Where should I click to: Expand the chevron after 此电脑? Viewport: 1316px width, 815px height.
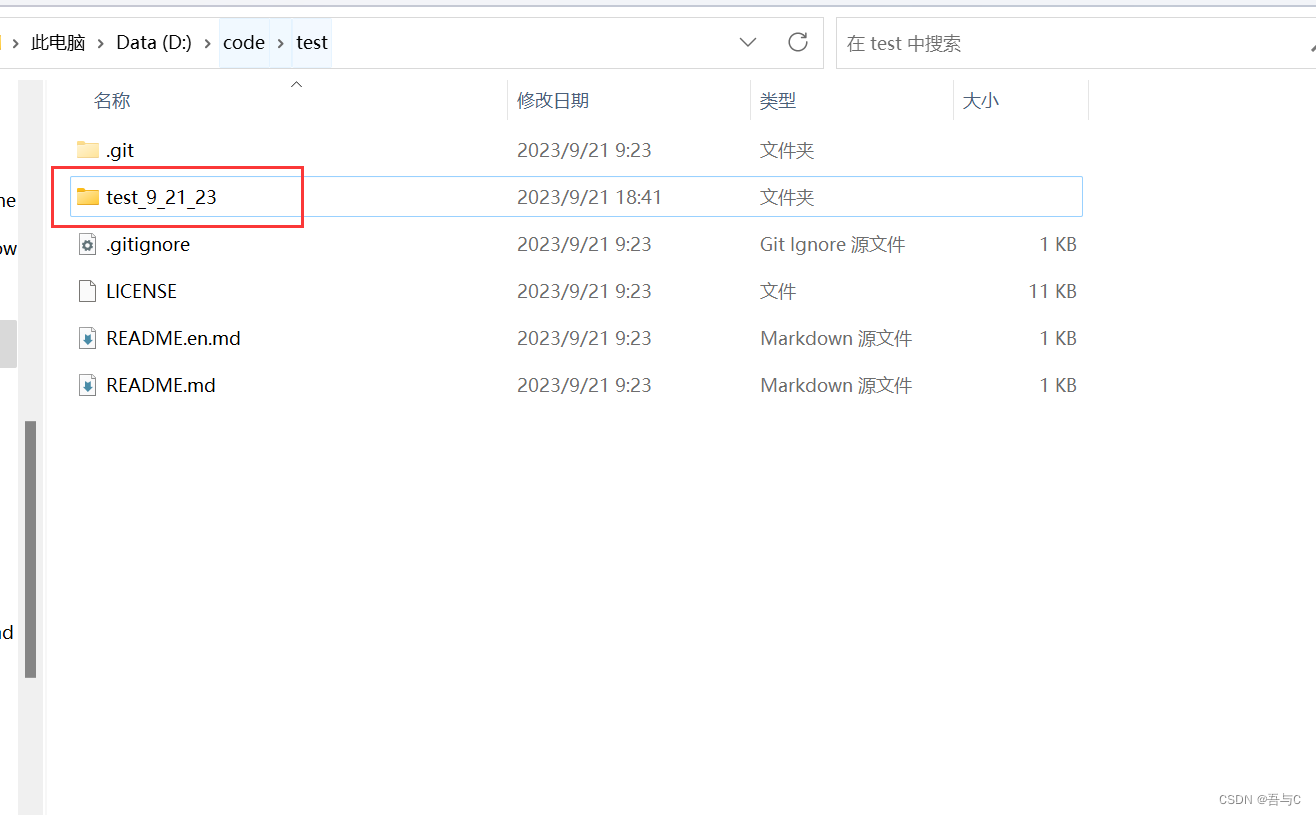[x=101, y=43]
